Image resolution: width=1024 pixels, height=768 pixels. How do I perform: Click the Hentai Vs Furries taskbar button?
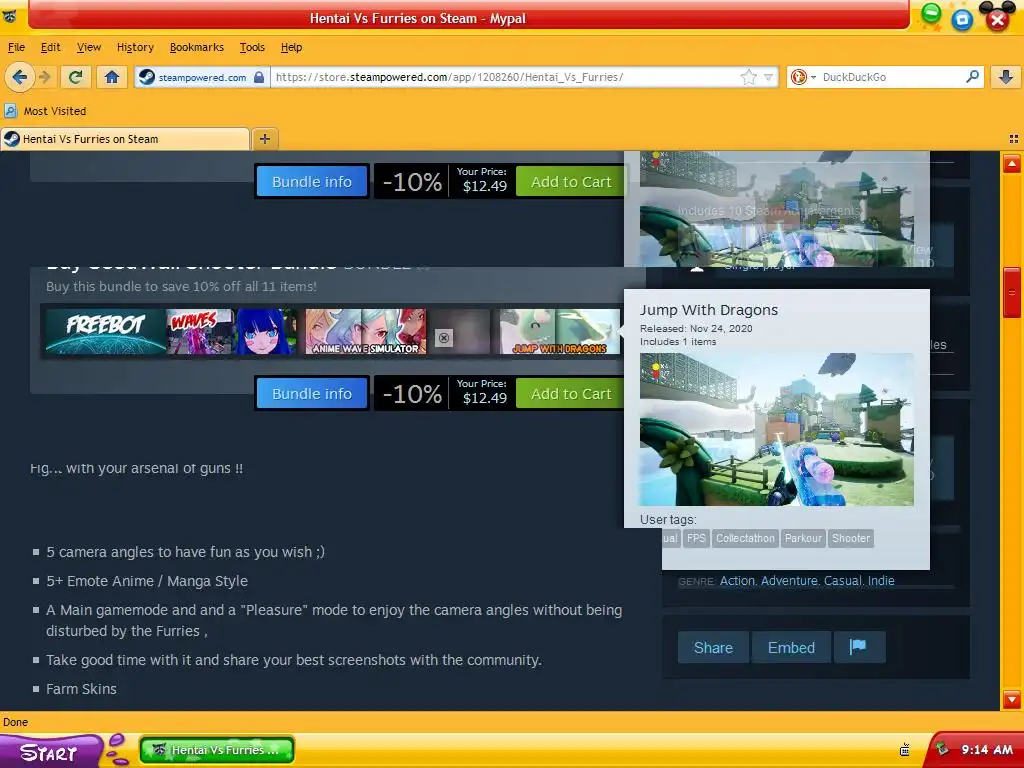tap(216, 750)
